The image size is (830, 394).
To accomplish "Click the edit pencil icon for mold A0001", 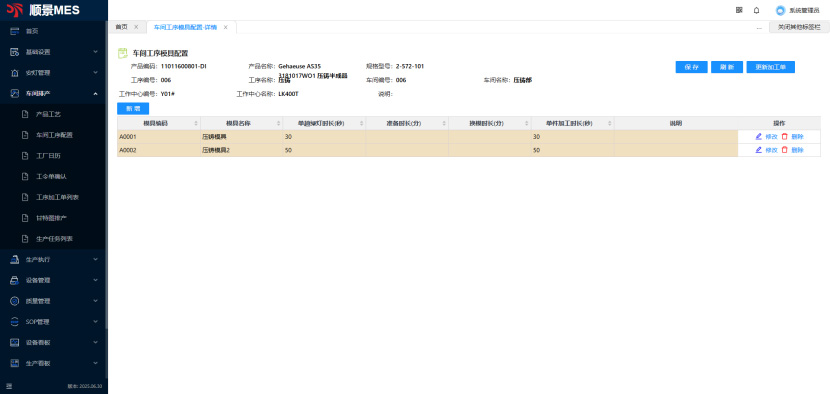I will (759, 137).
